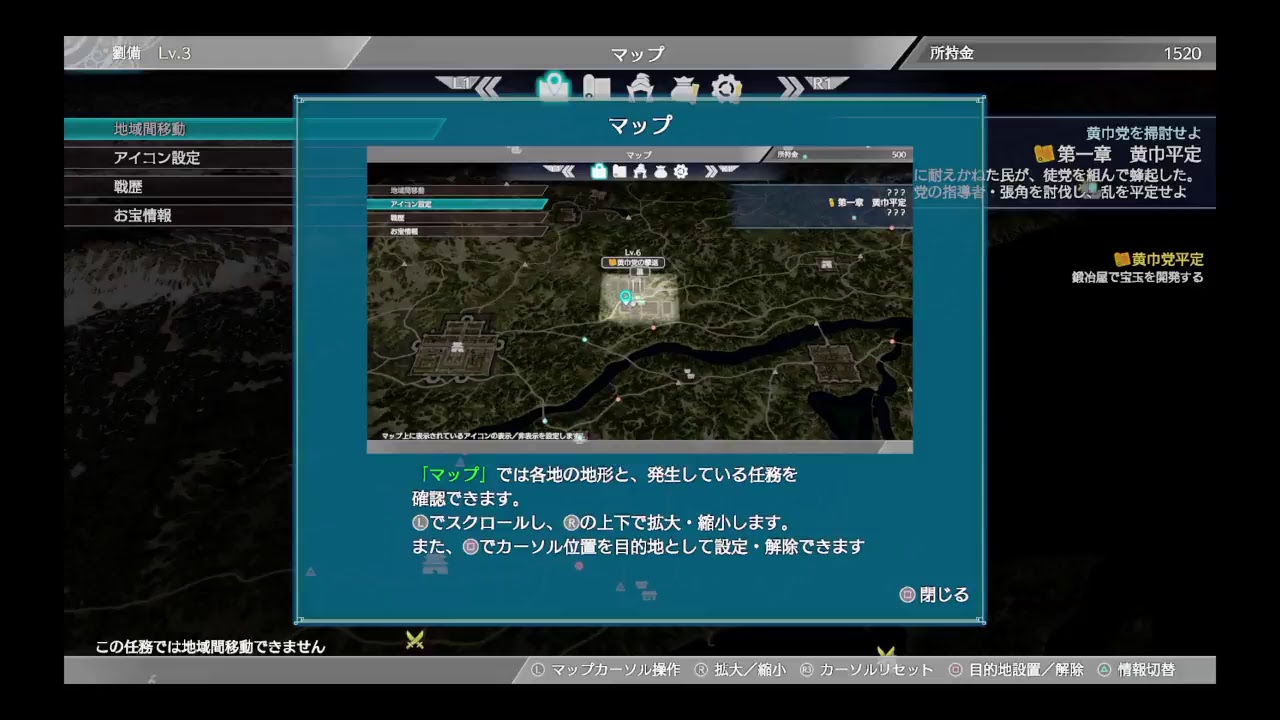Click the Lv.6 黄巾党の拠点 map marker
The width and height of the screenshot is (1280, 720).
(632, 262)
